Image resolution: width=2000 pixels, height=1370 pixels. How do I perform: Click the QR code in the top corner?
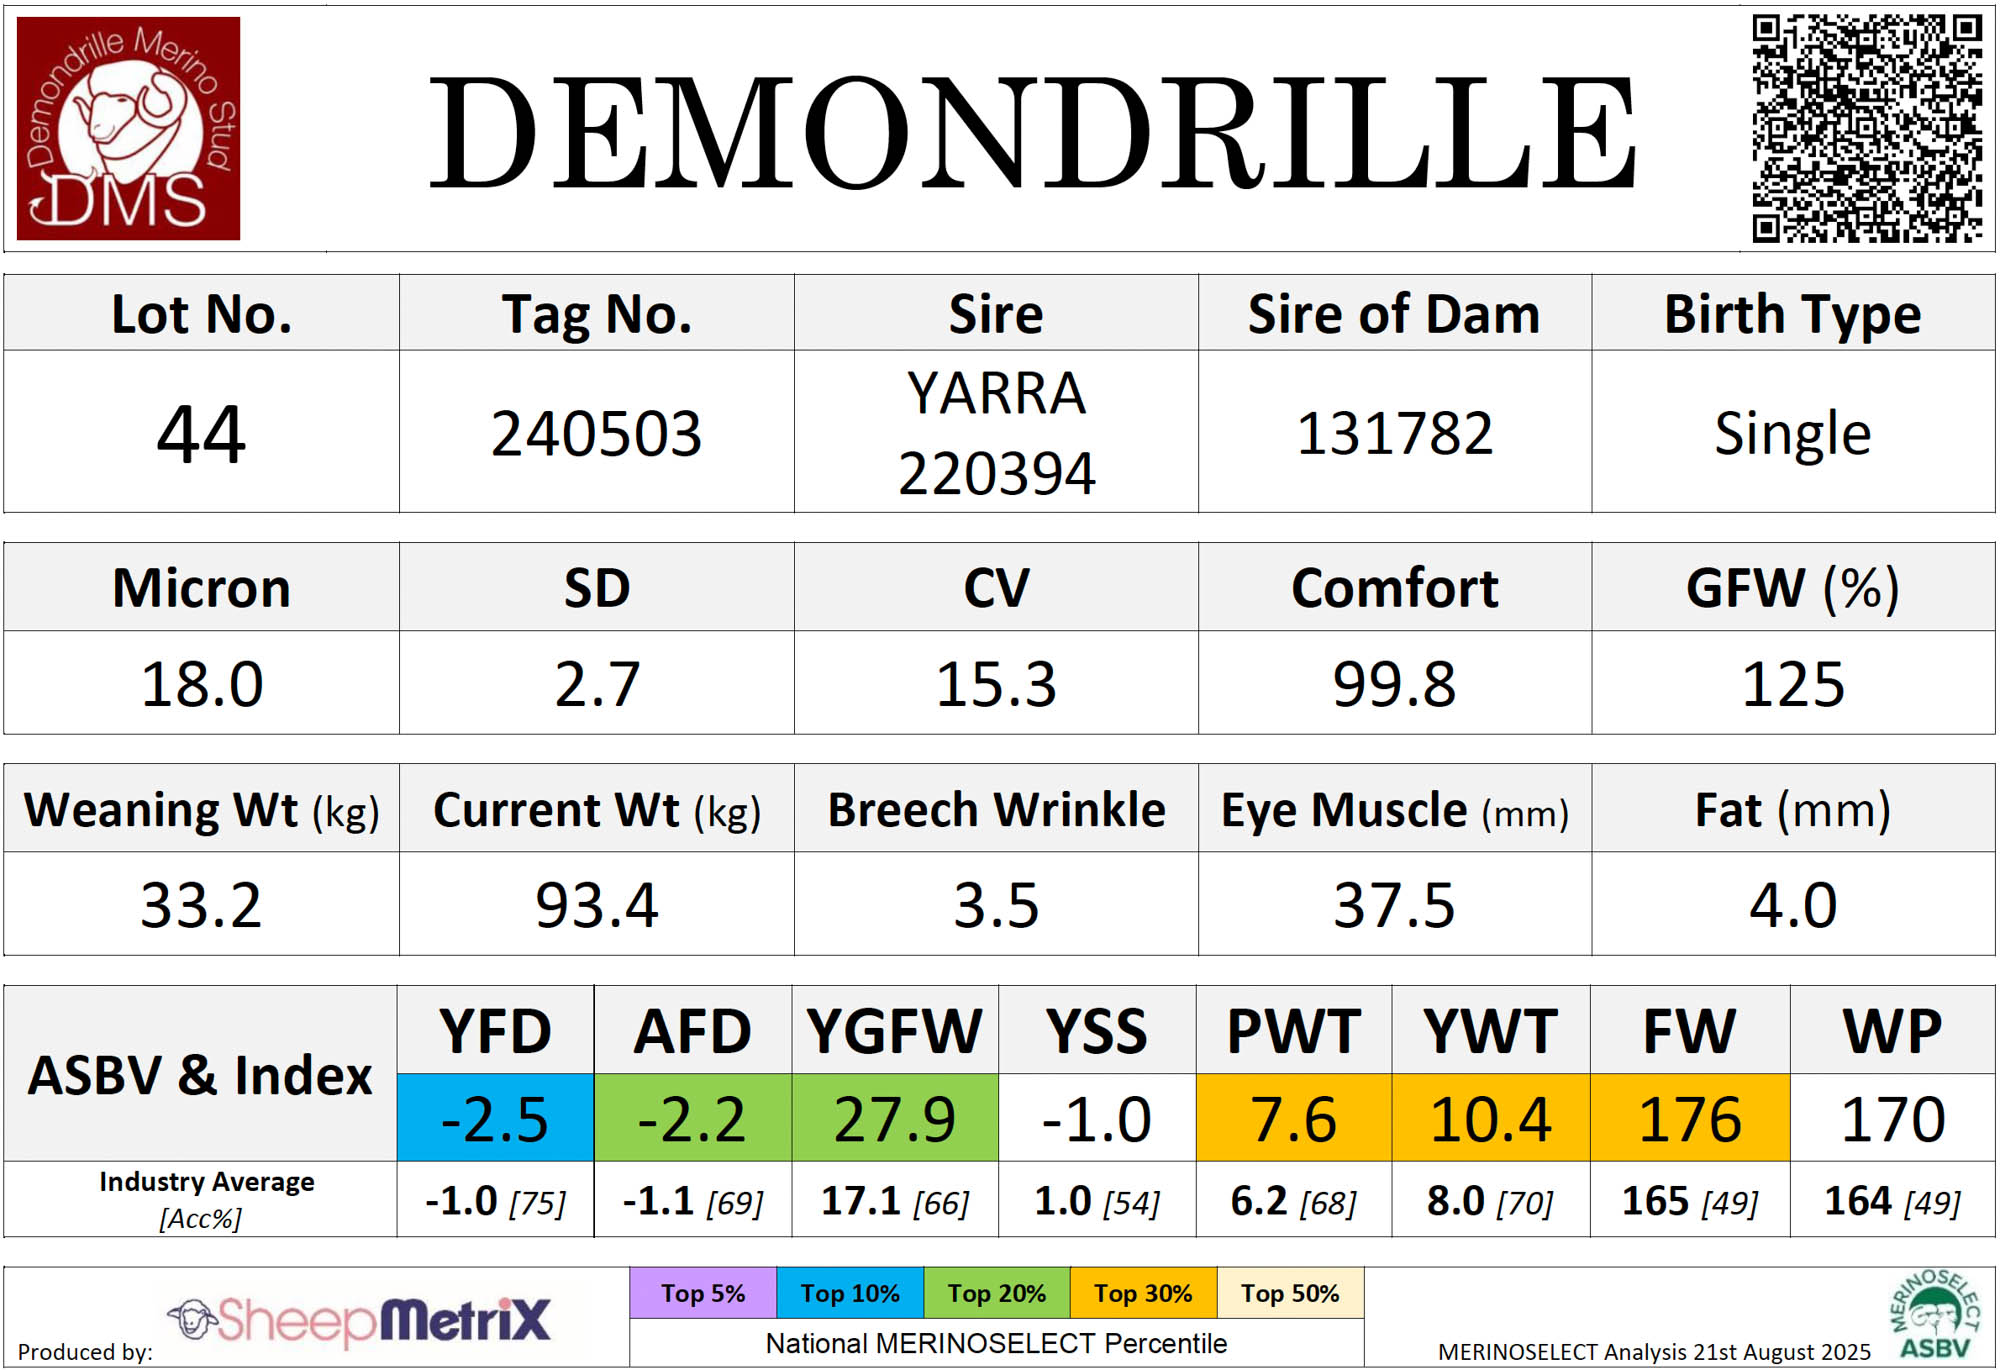click(x=1866, y=128)
